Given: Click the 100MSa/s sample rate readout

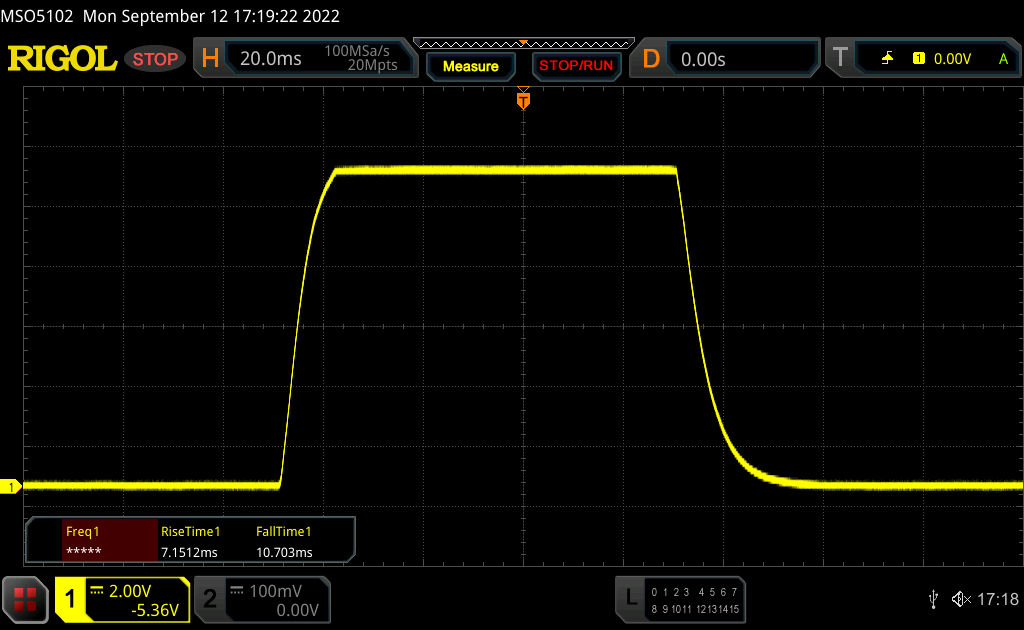Looking at the screenshot, I should 357,51.
